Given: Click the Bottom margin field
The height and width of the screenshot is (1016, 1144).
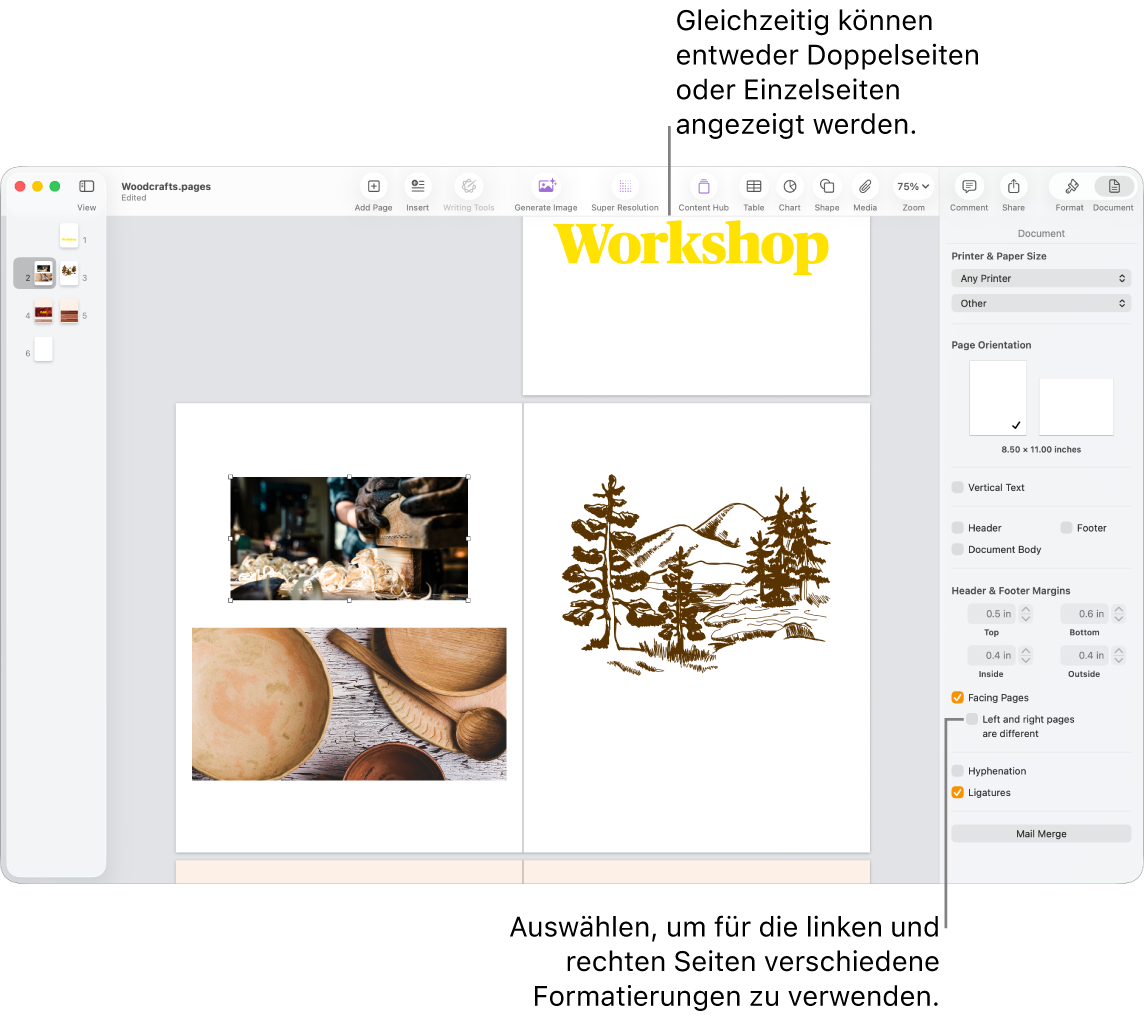Looking at the screenshot, I should tap(1085, 614).
